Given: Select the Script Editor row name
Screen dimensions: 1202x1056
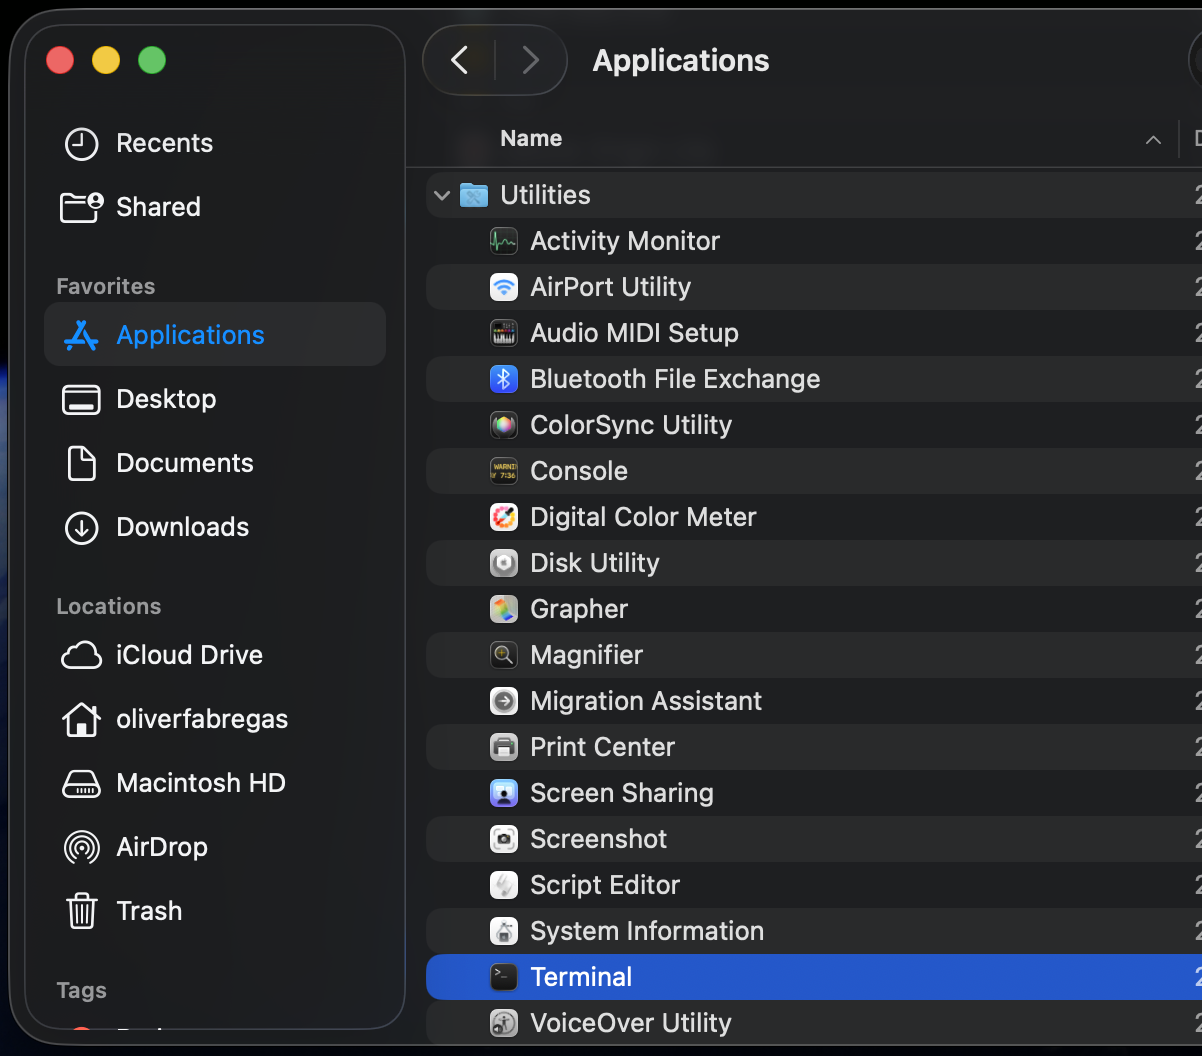Looking at the screenshot, I should coord(605,885).
